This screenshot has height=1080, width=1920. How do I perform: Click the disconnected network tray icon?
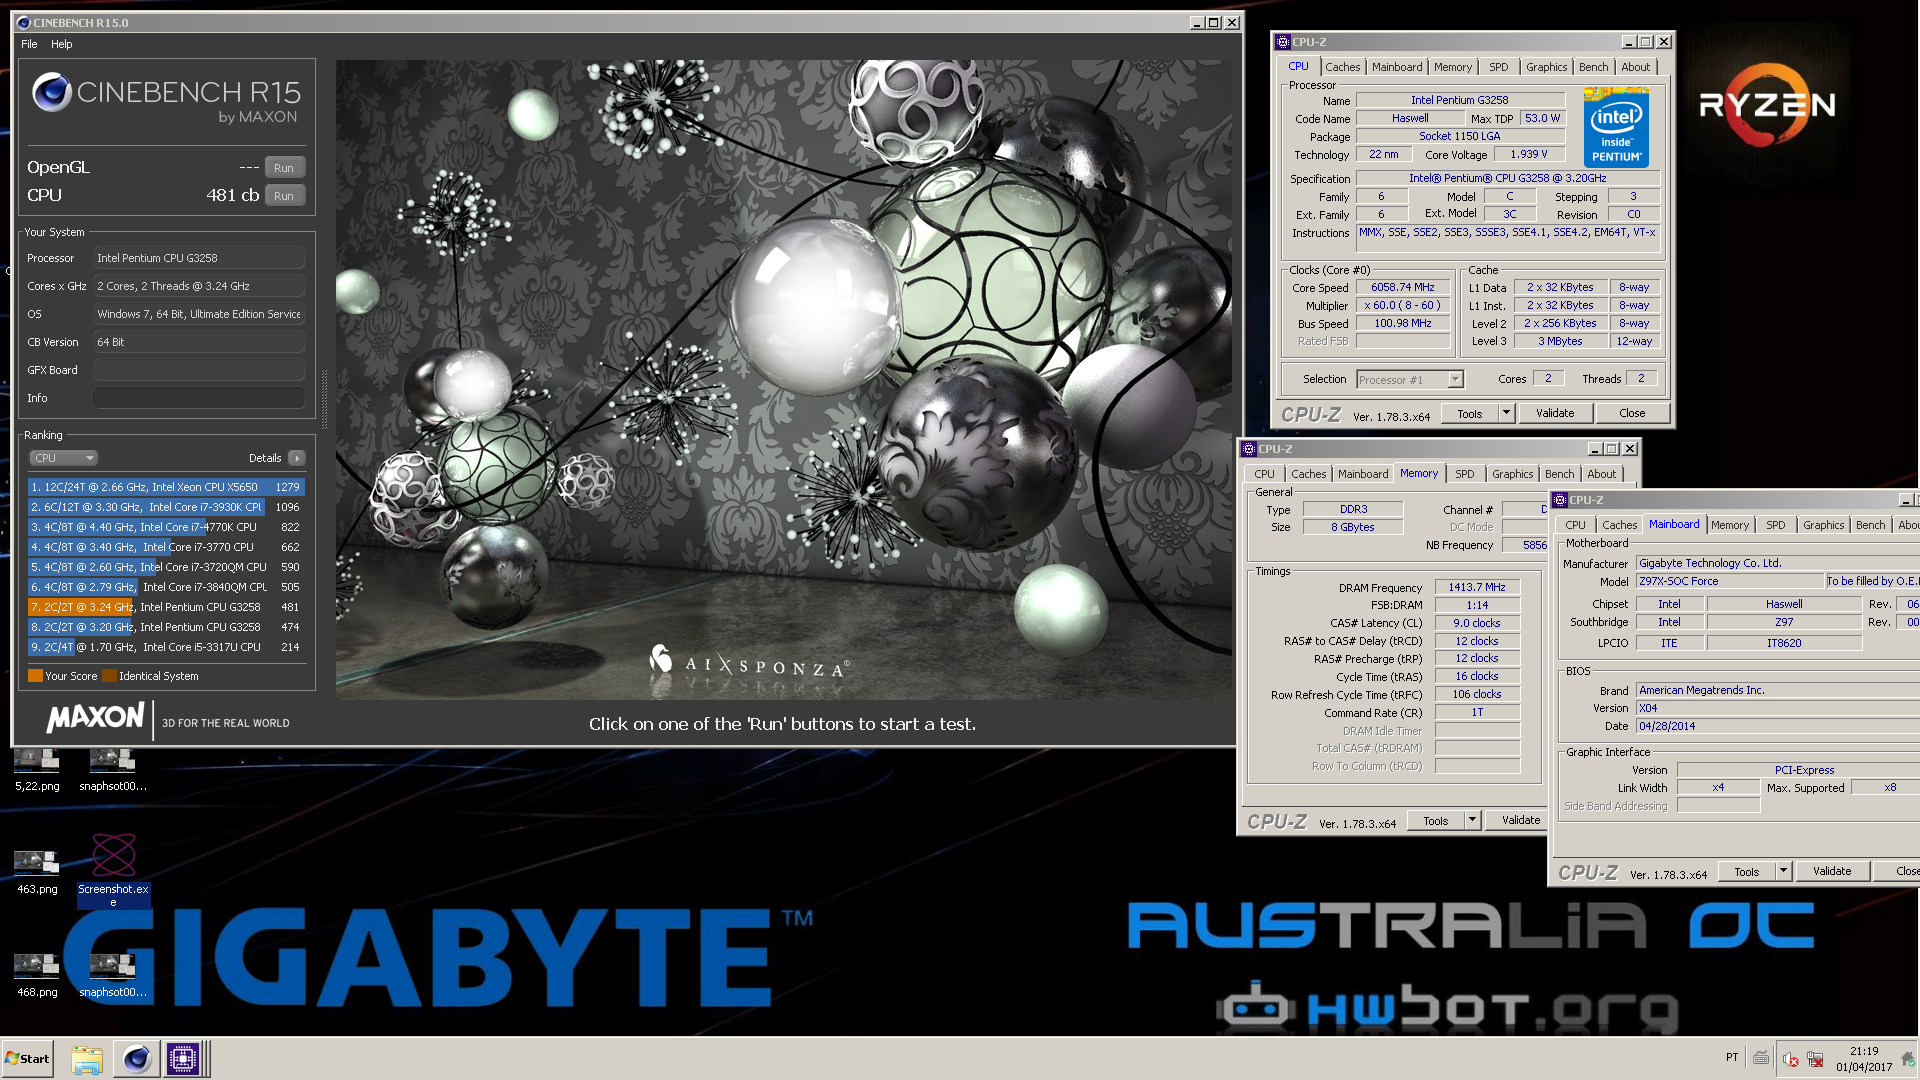1815,1060
